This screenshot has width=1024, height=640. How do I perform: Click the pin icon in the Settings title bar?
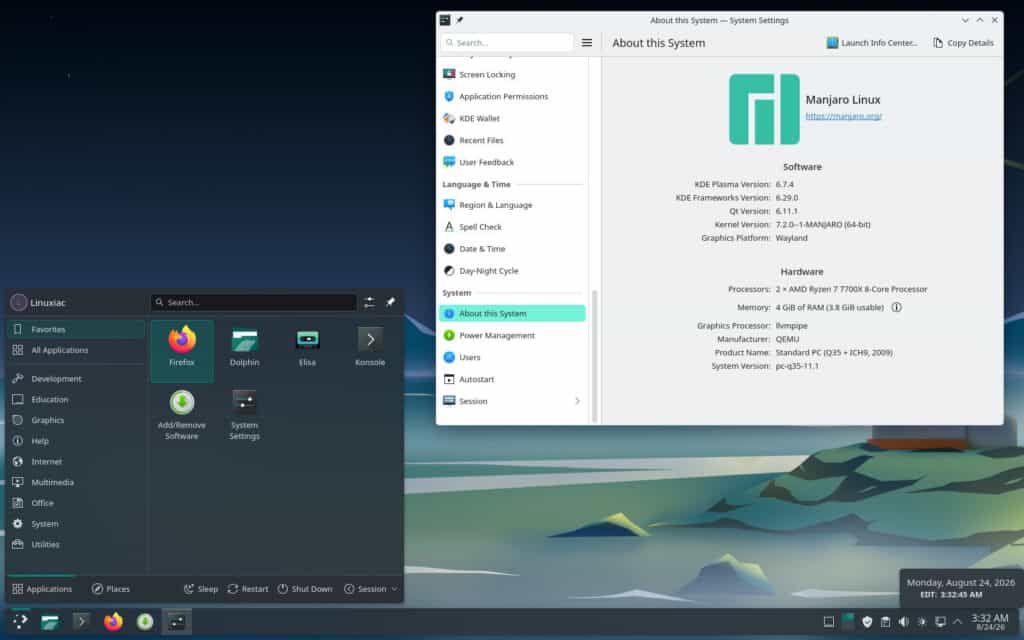[x=460, y=20]
